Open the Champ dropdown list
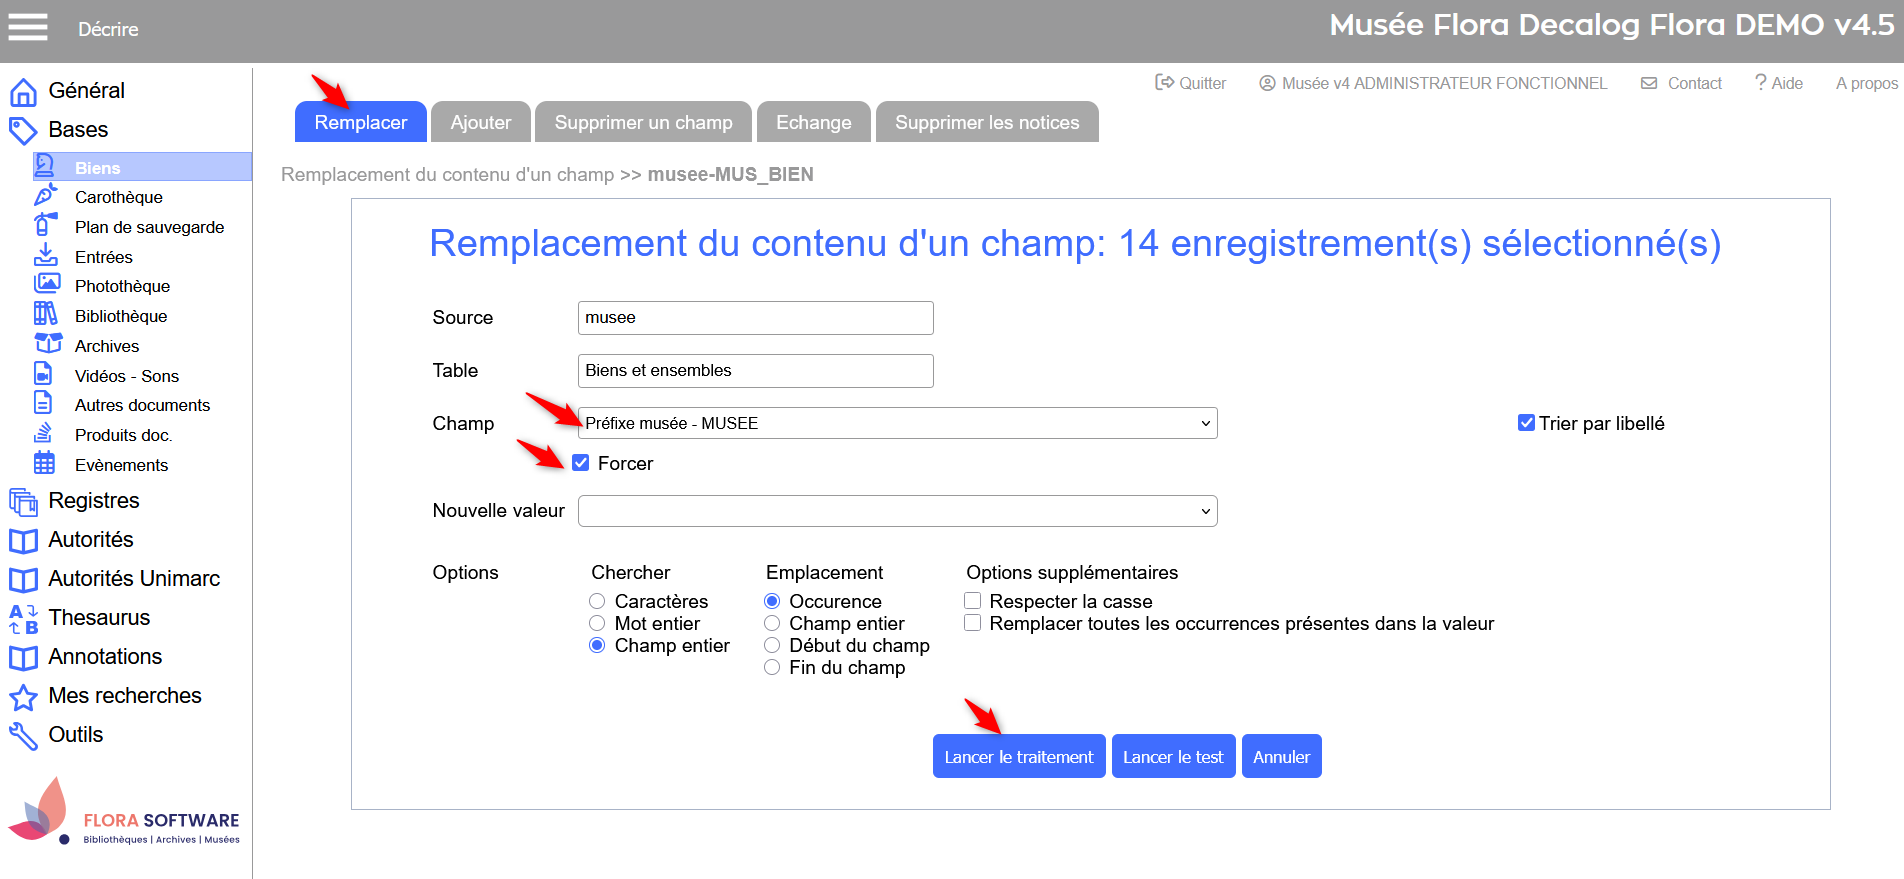The height and width of the screenshot is (879, 1904). (x=897, y=423)
